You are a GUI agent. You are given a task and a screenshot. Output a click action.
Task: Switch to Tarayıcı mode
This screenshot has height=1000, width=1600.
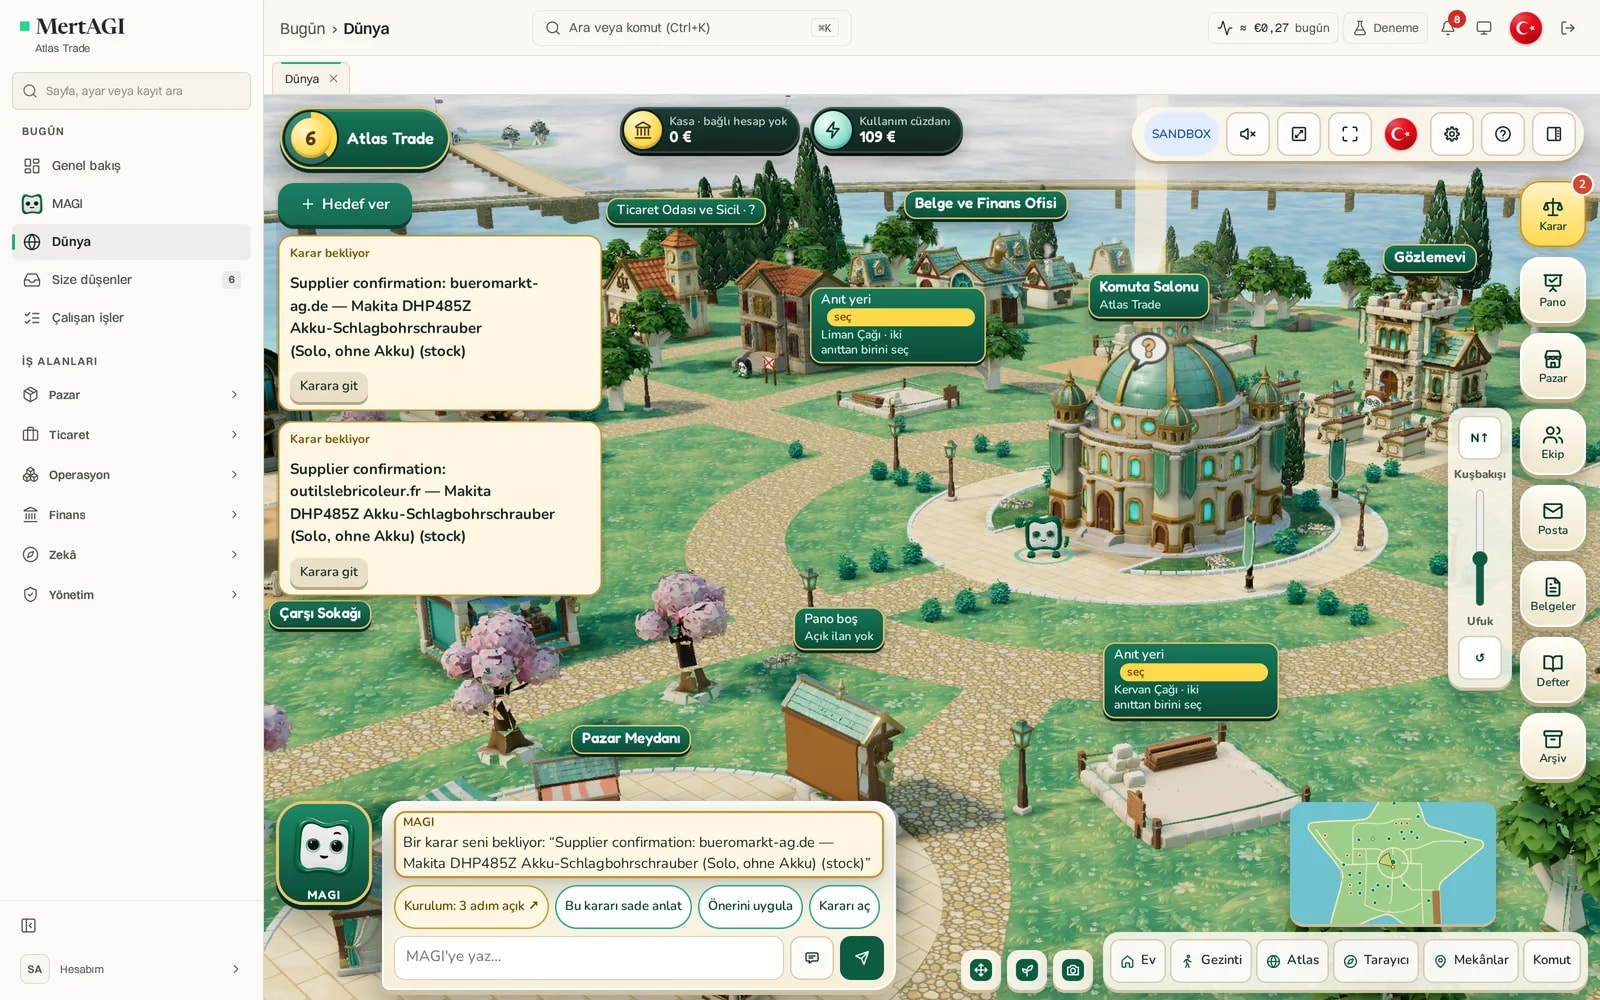point(1376,960)
